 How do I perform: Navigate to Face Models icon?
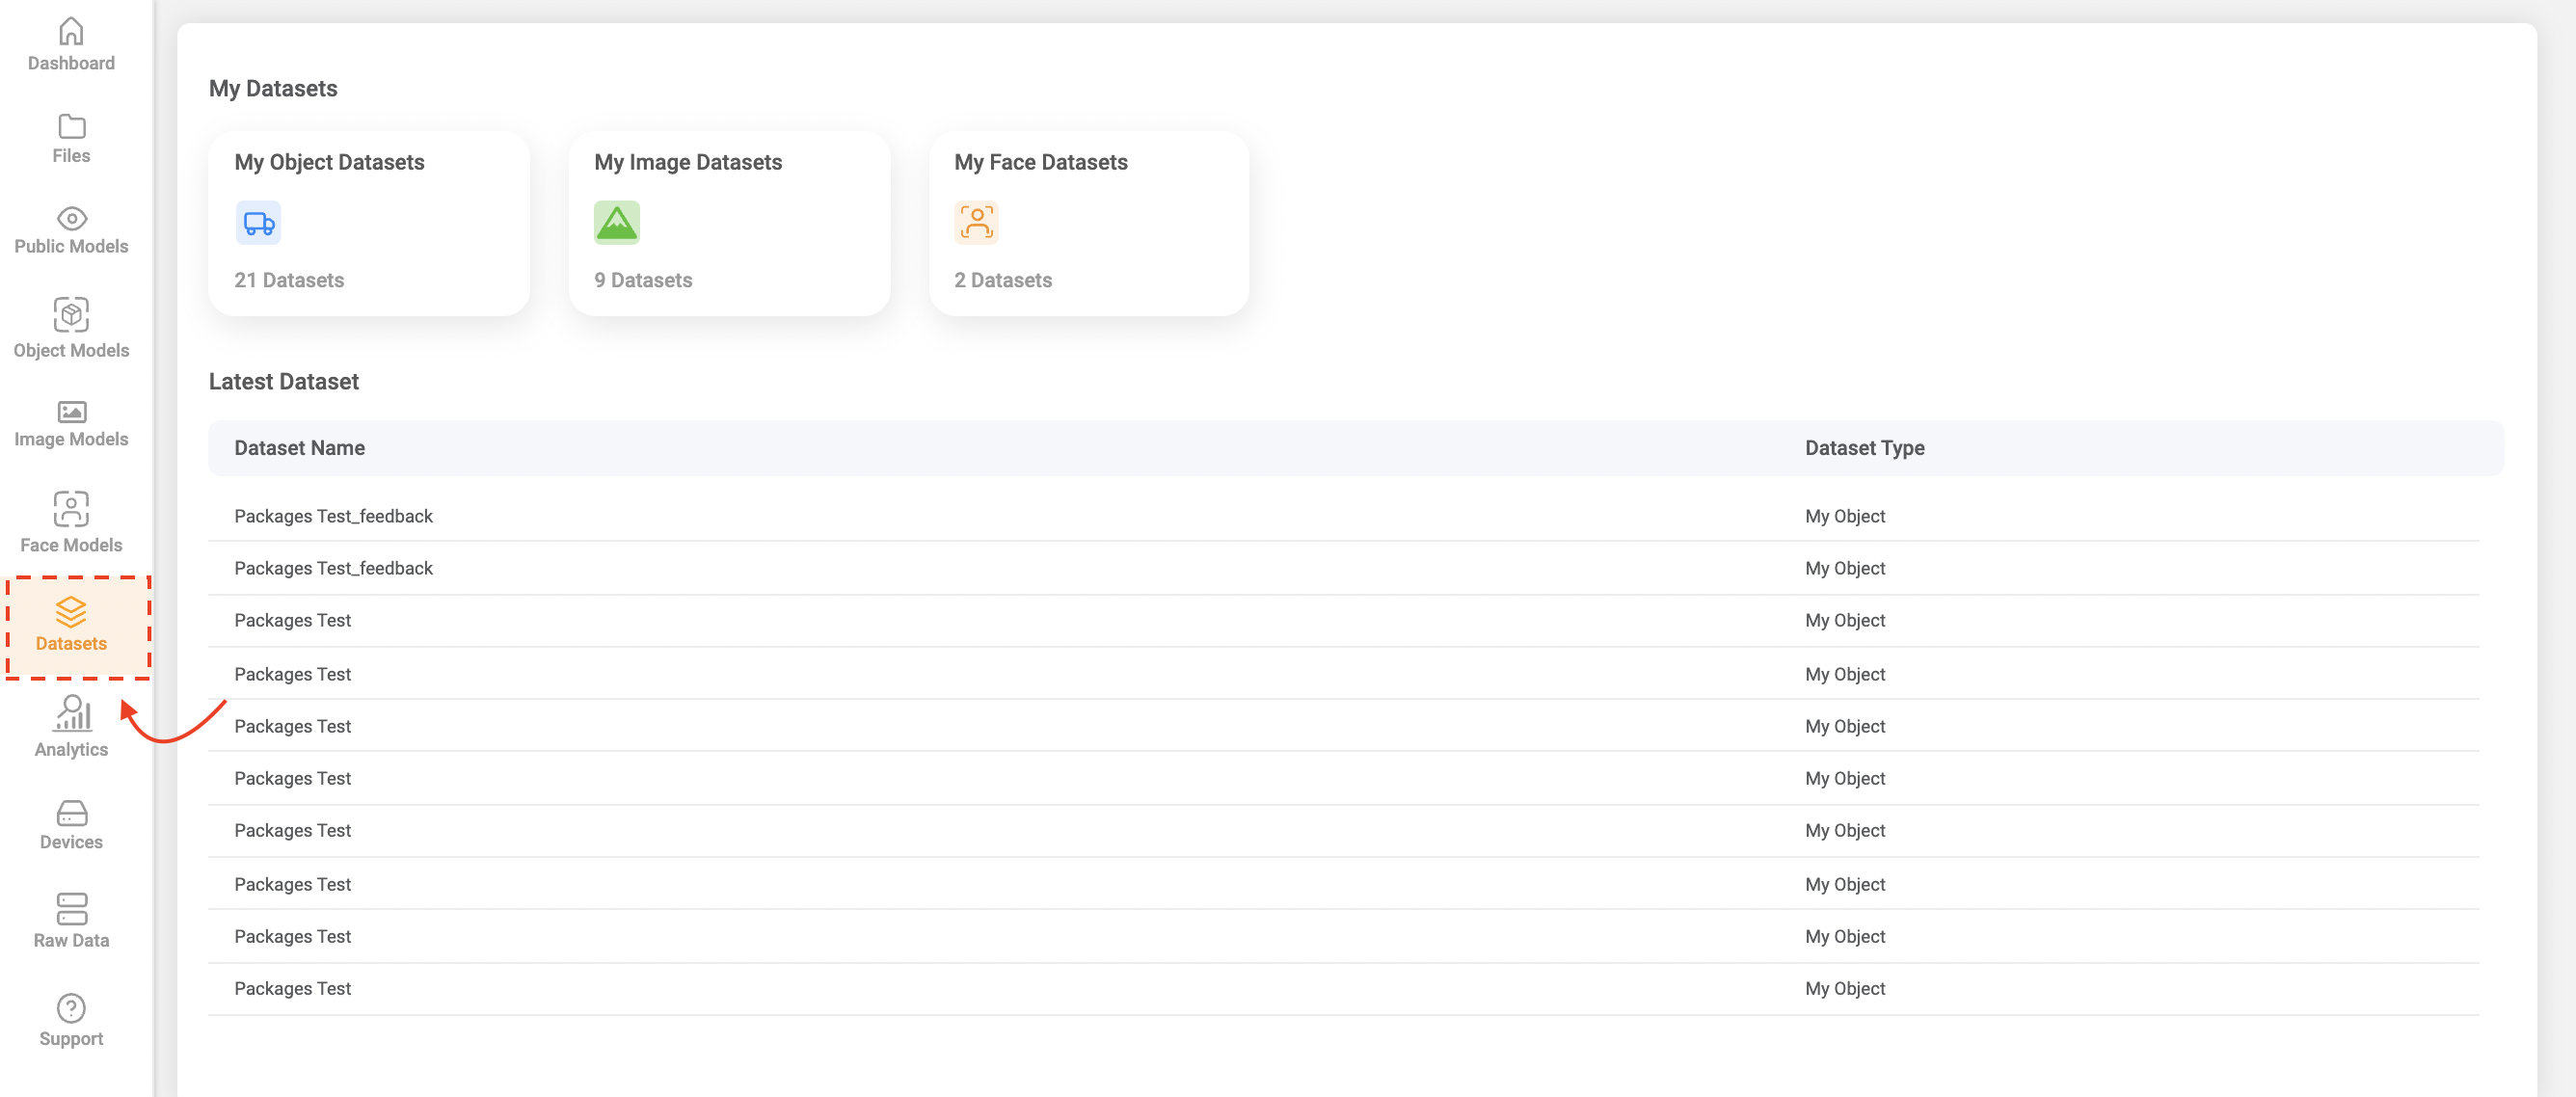[71, 509]
